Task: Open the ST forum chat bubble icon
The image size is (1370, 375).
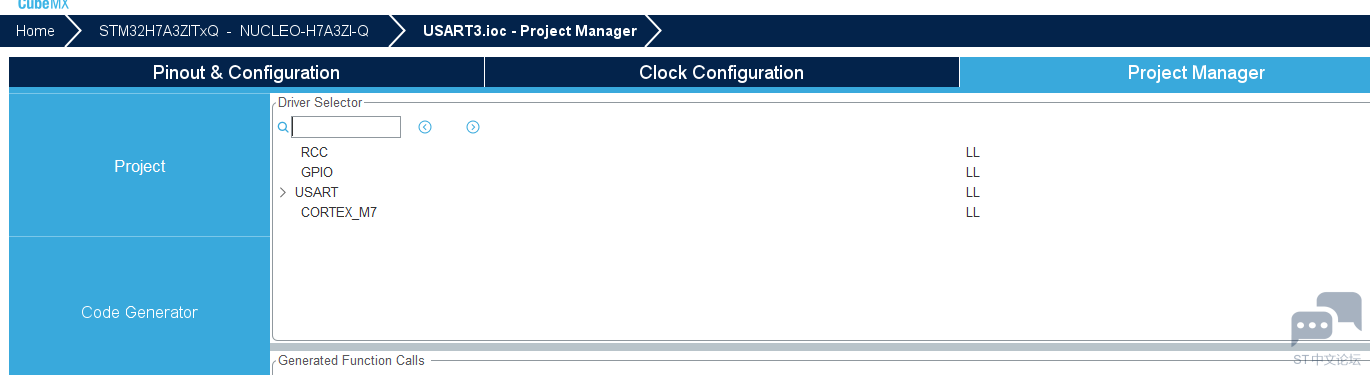Action: 1326,320
